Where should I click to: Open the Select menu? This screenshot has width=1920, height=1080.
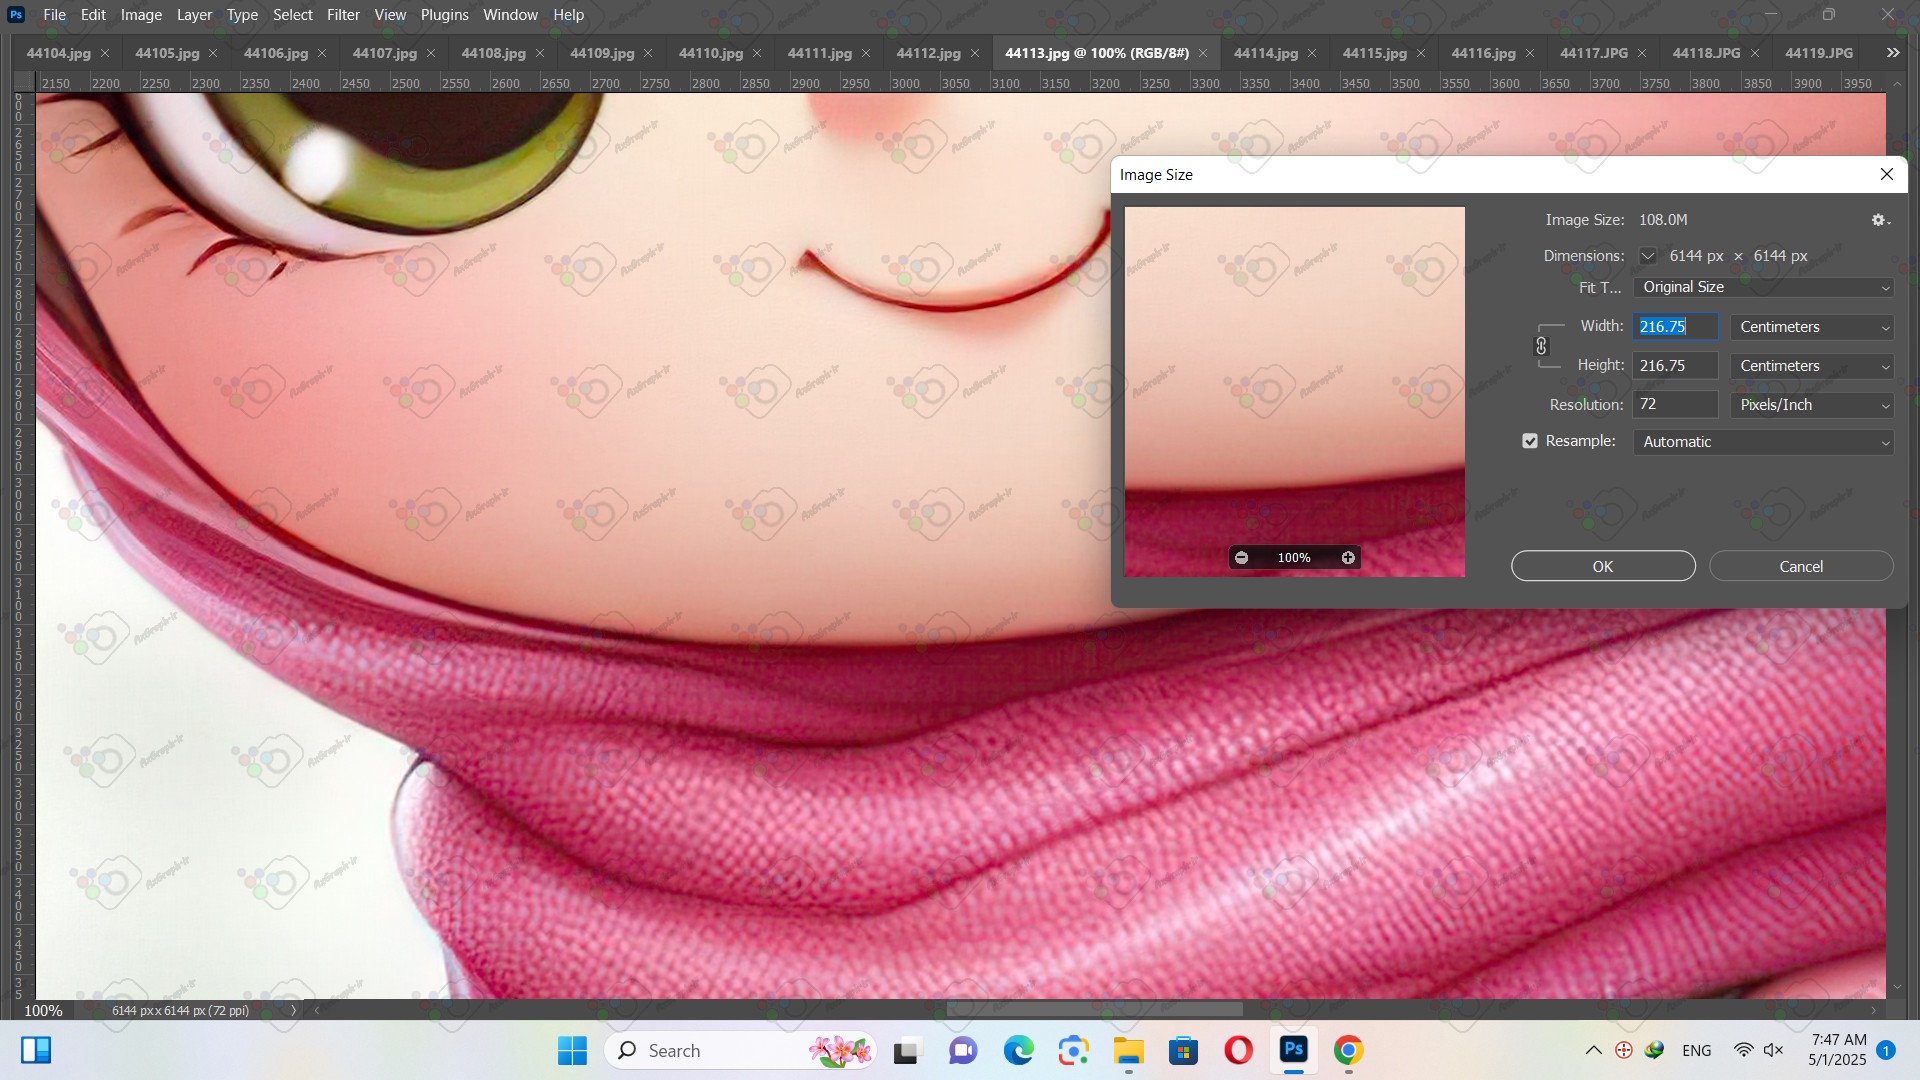click(293, 15)
